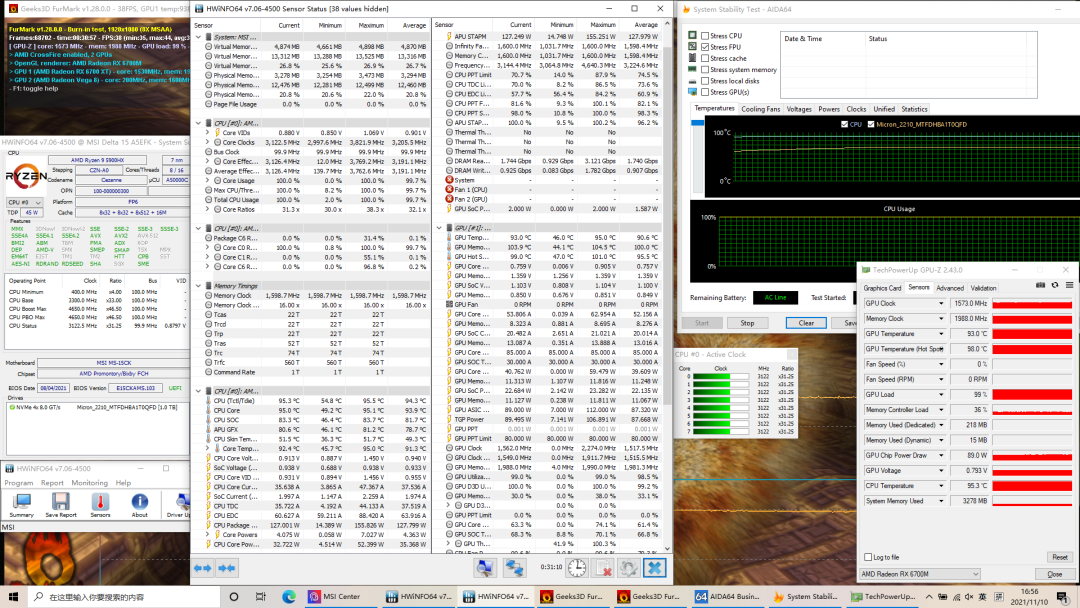Click the Reset button in GPU-Z
This screenshot has width=1080, height=608.
click(x=1059, y=557)
